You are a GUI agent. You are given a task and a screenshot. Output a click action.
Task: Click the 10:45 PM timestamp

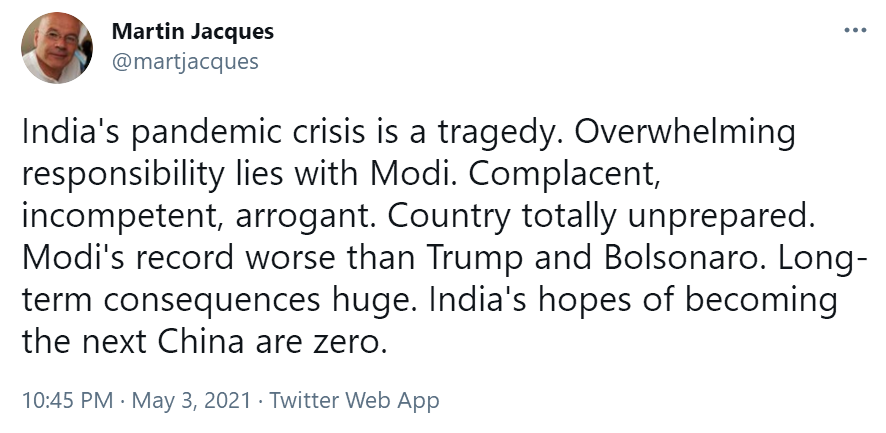65,401
